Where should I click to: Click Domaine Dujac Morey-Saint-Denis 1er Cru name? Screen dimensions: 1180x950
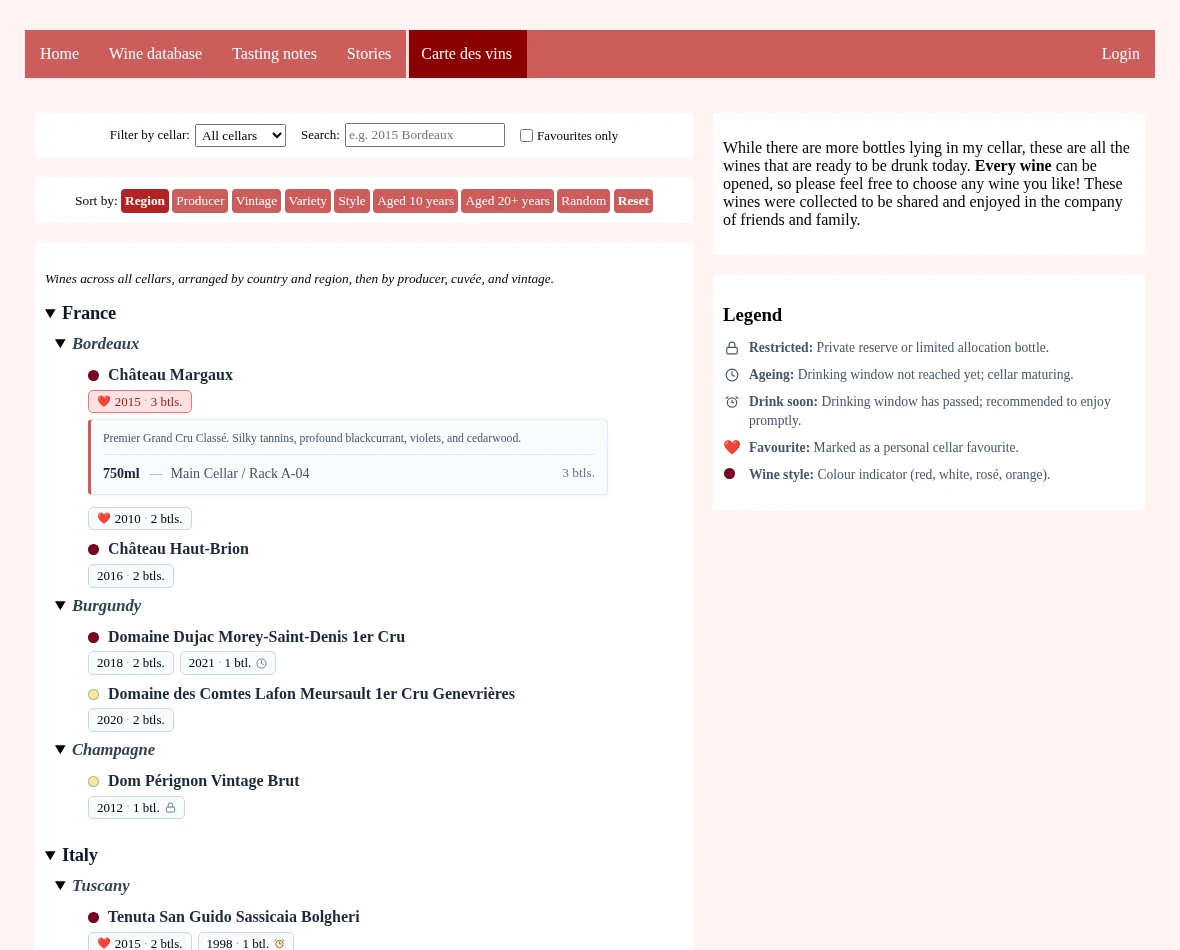coord(257,637)
